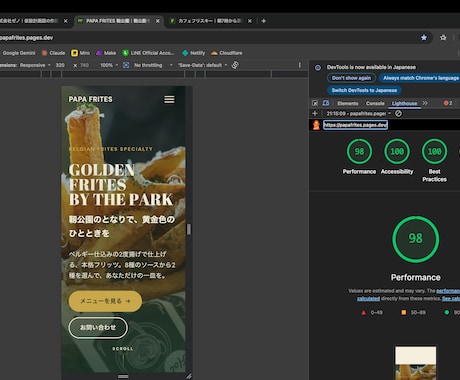This screenshot has height=380, width=460.
Task: Open the No throttling dropdown
Action: 153,65
